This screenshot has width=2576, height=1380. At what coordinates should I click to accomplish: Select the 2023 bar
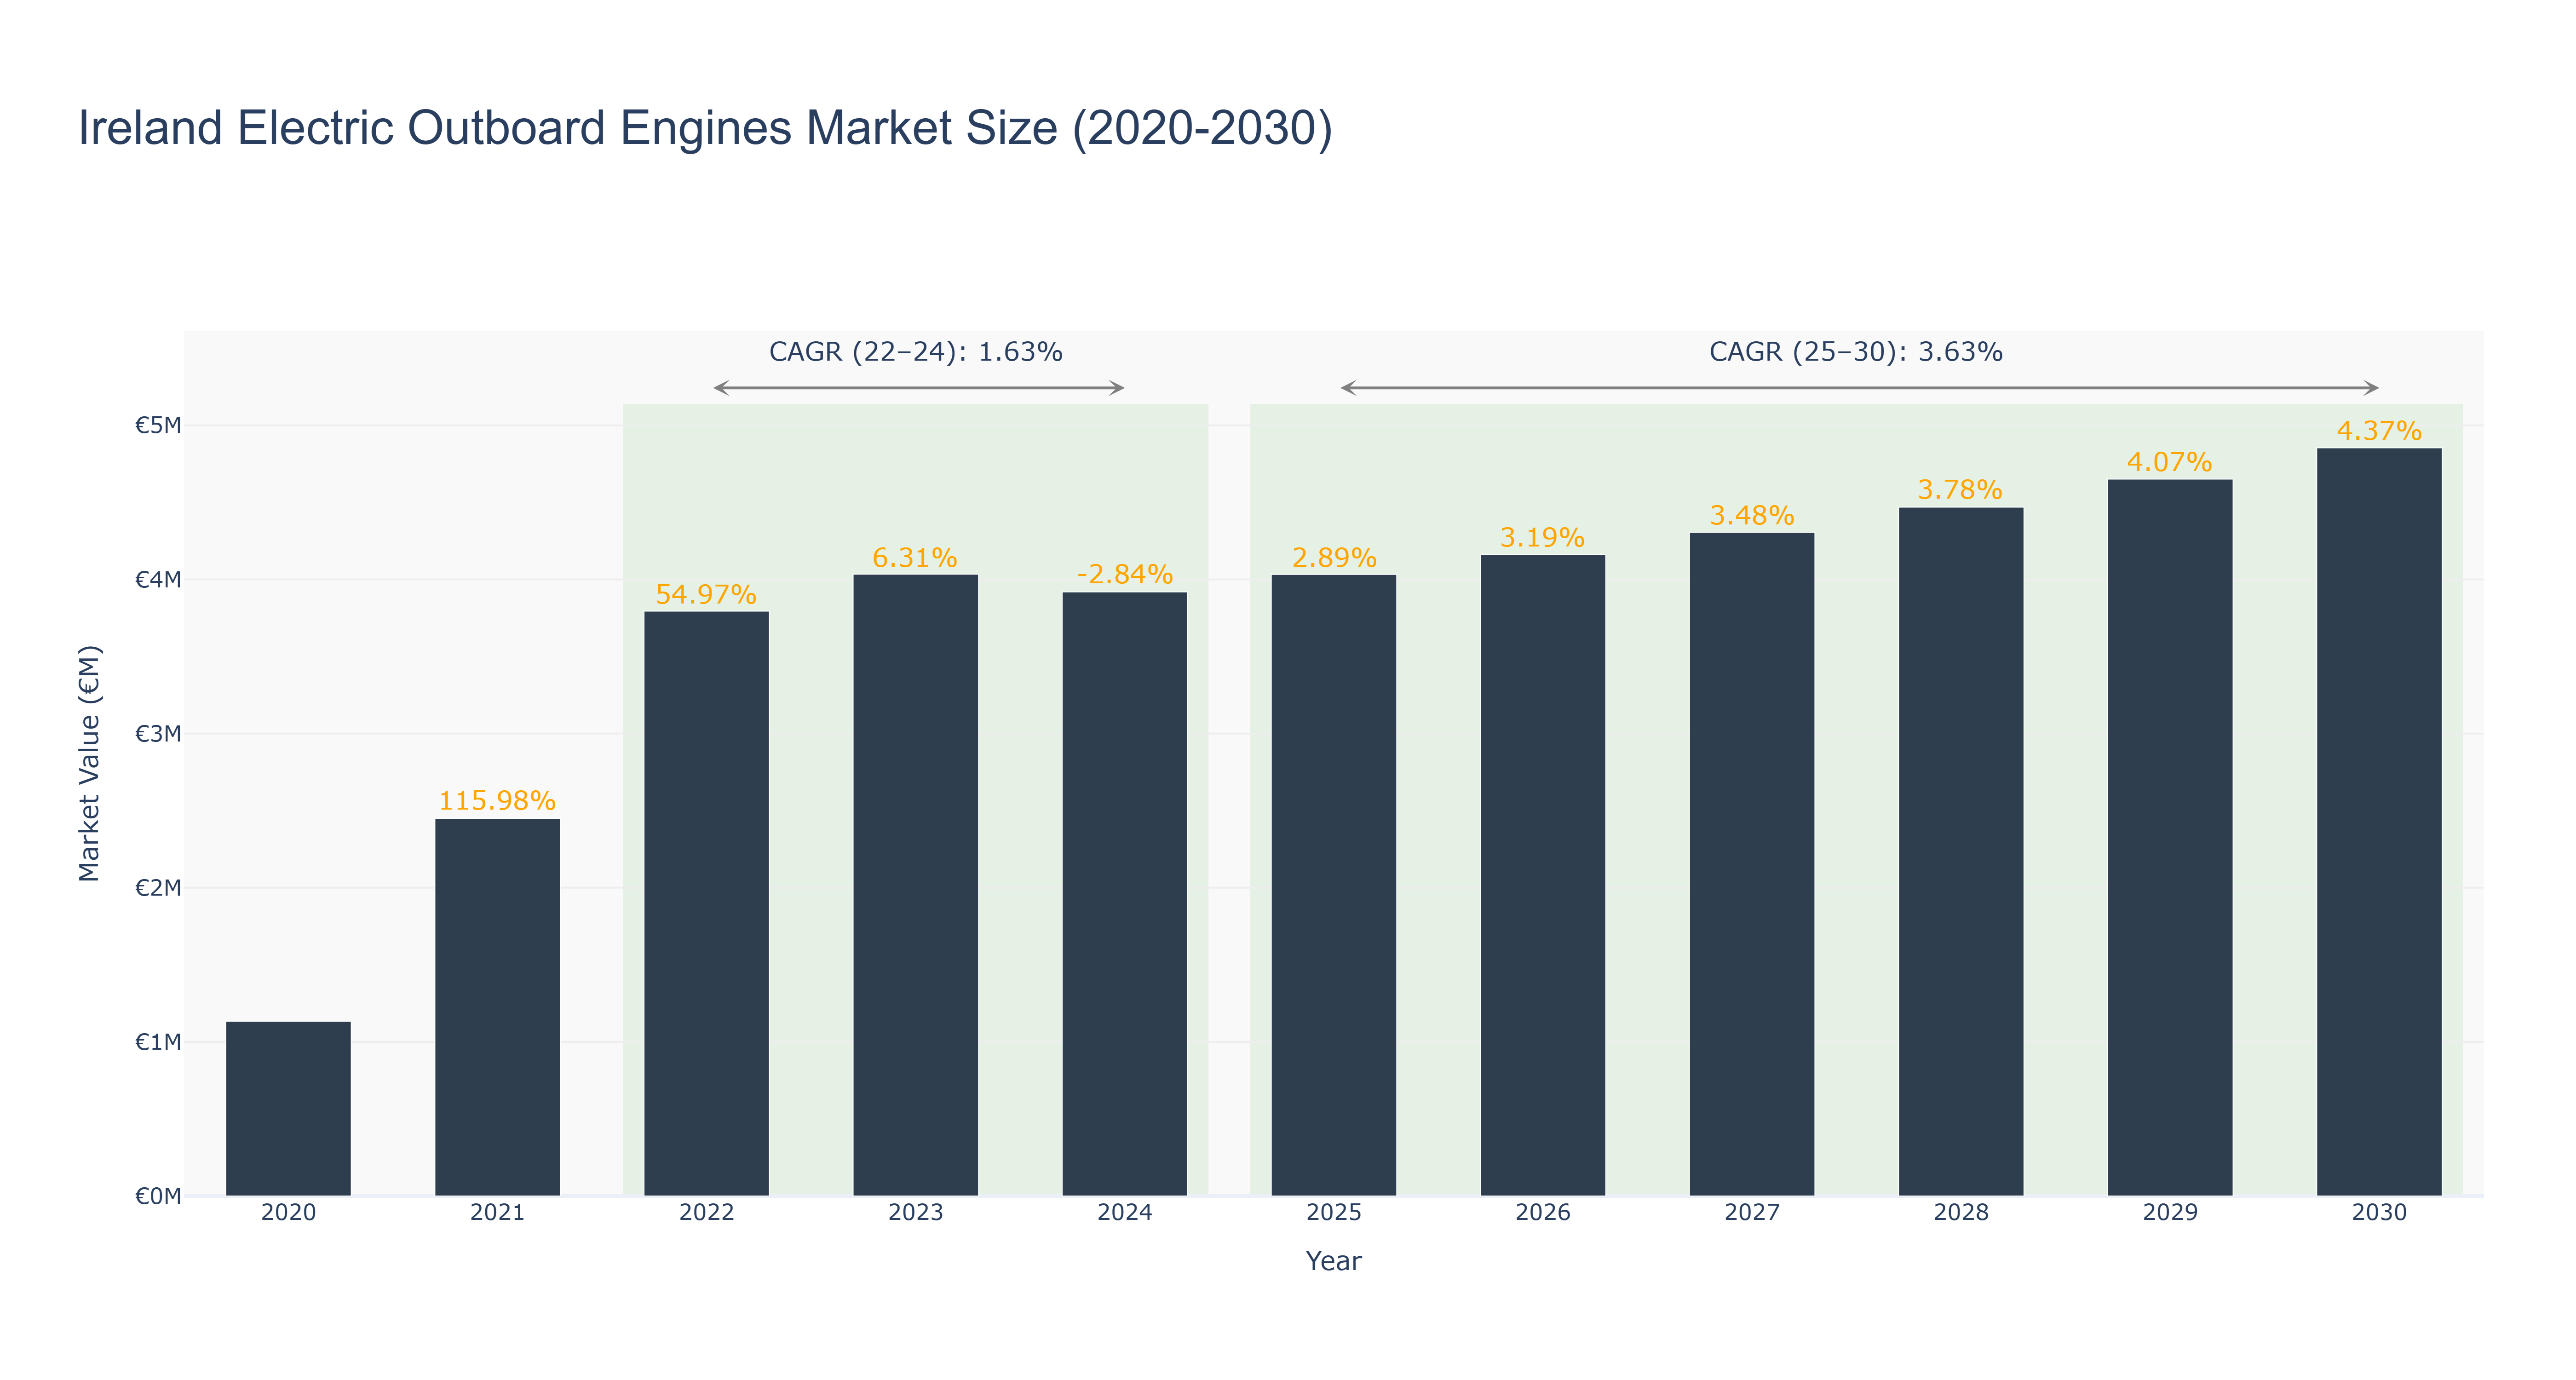pos(915,885)
